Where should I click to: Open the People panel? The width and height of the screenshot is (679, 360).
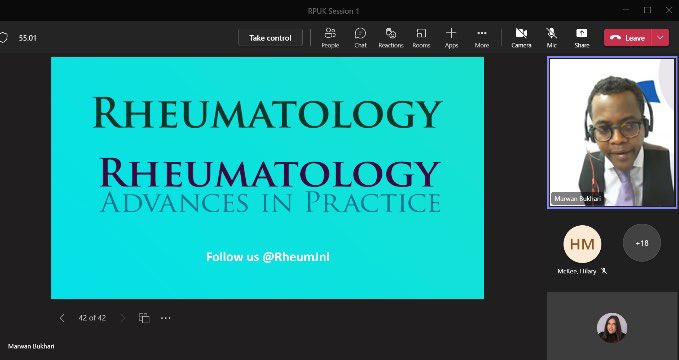click(330, 38)
